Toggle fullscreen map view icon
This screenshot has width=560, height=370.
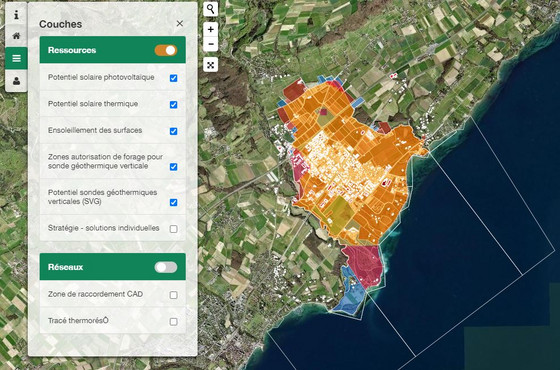click(211, 65)
